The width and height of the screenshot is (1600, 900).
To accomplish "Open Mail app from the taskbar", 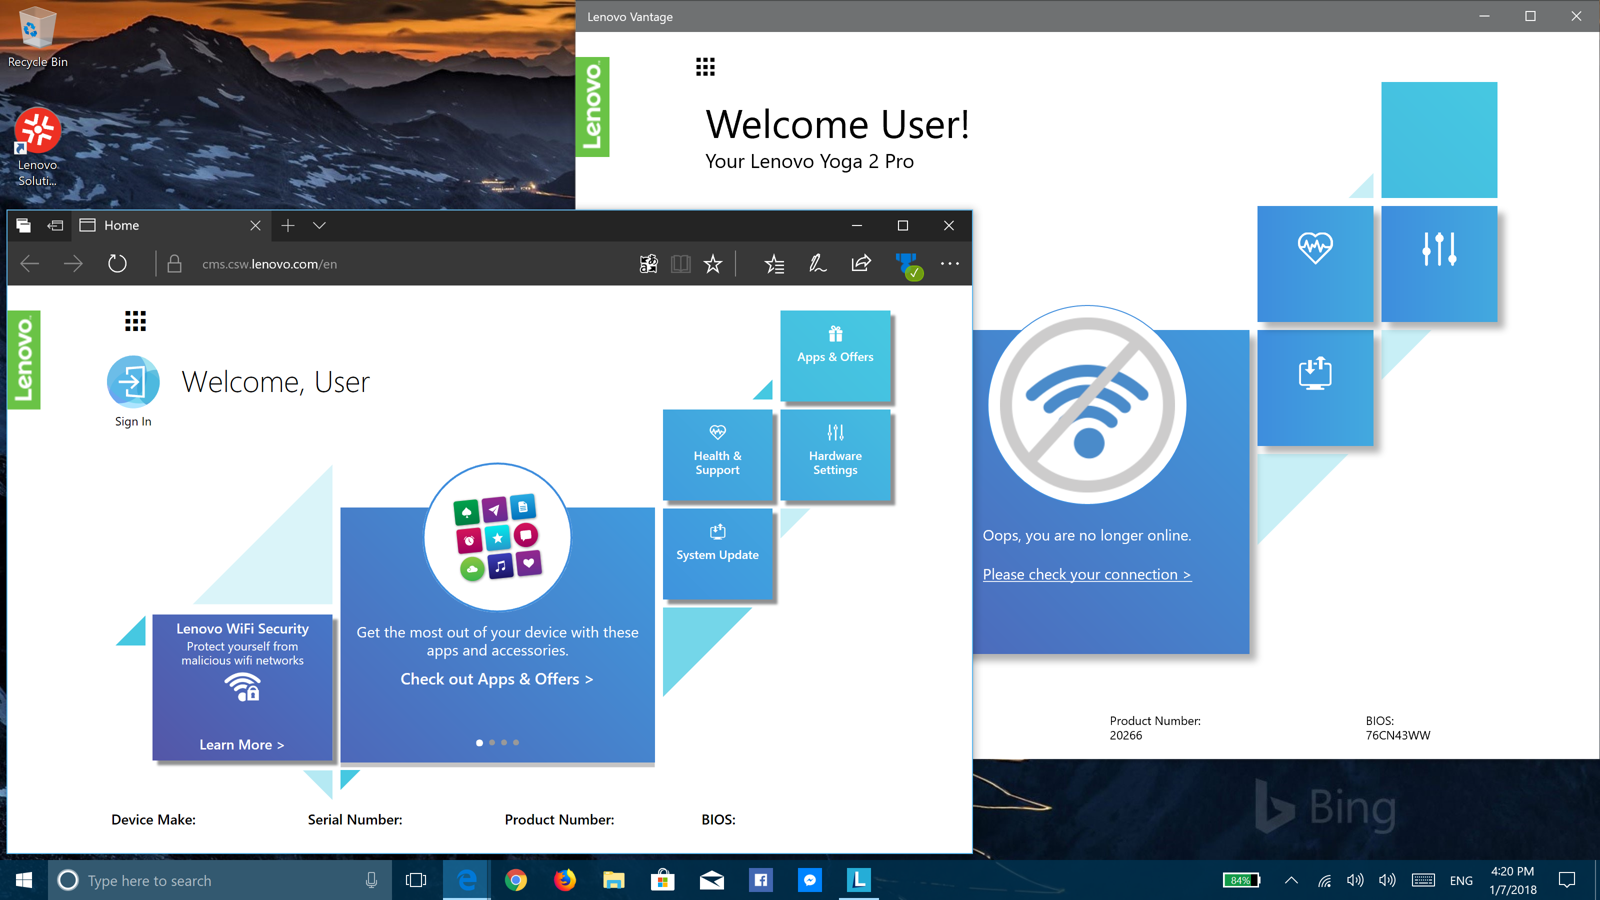I will click(x=712, y=881).
